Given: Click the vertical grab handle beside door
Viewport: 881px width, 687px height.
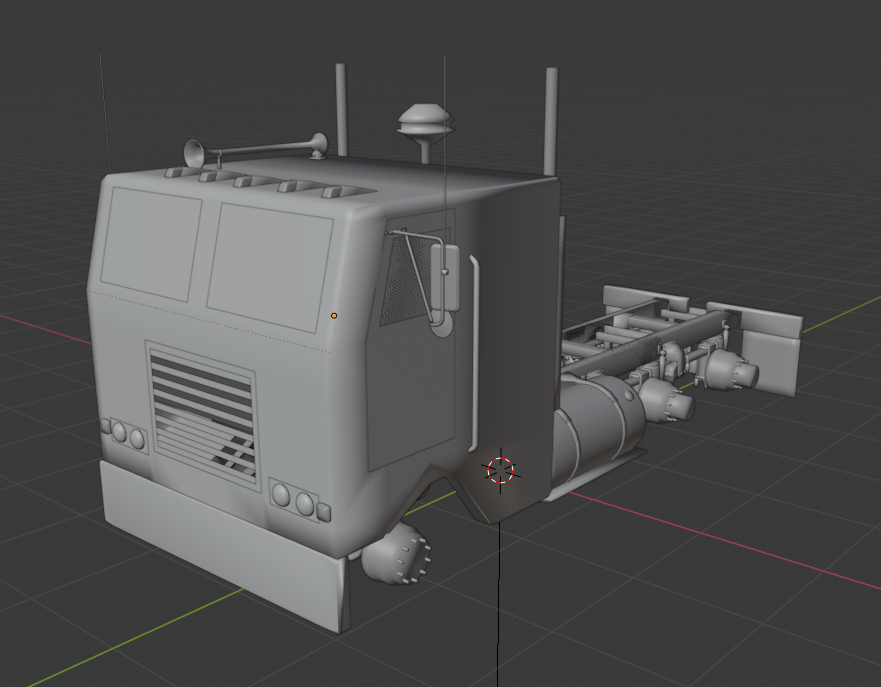Looking at the screenshot, I should [474, 353].
